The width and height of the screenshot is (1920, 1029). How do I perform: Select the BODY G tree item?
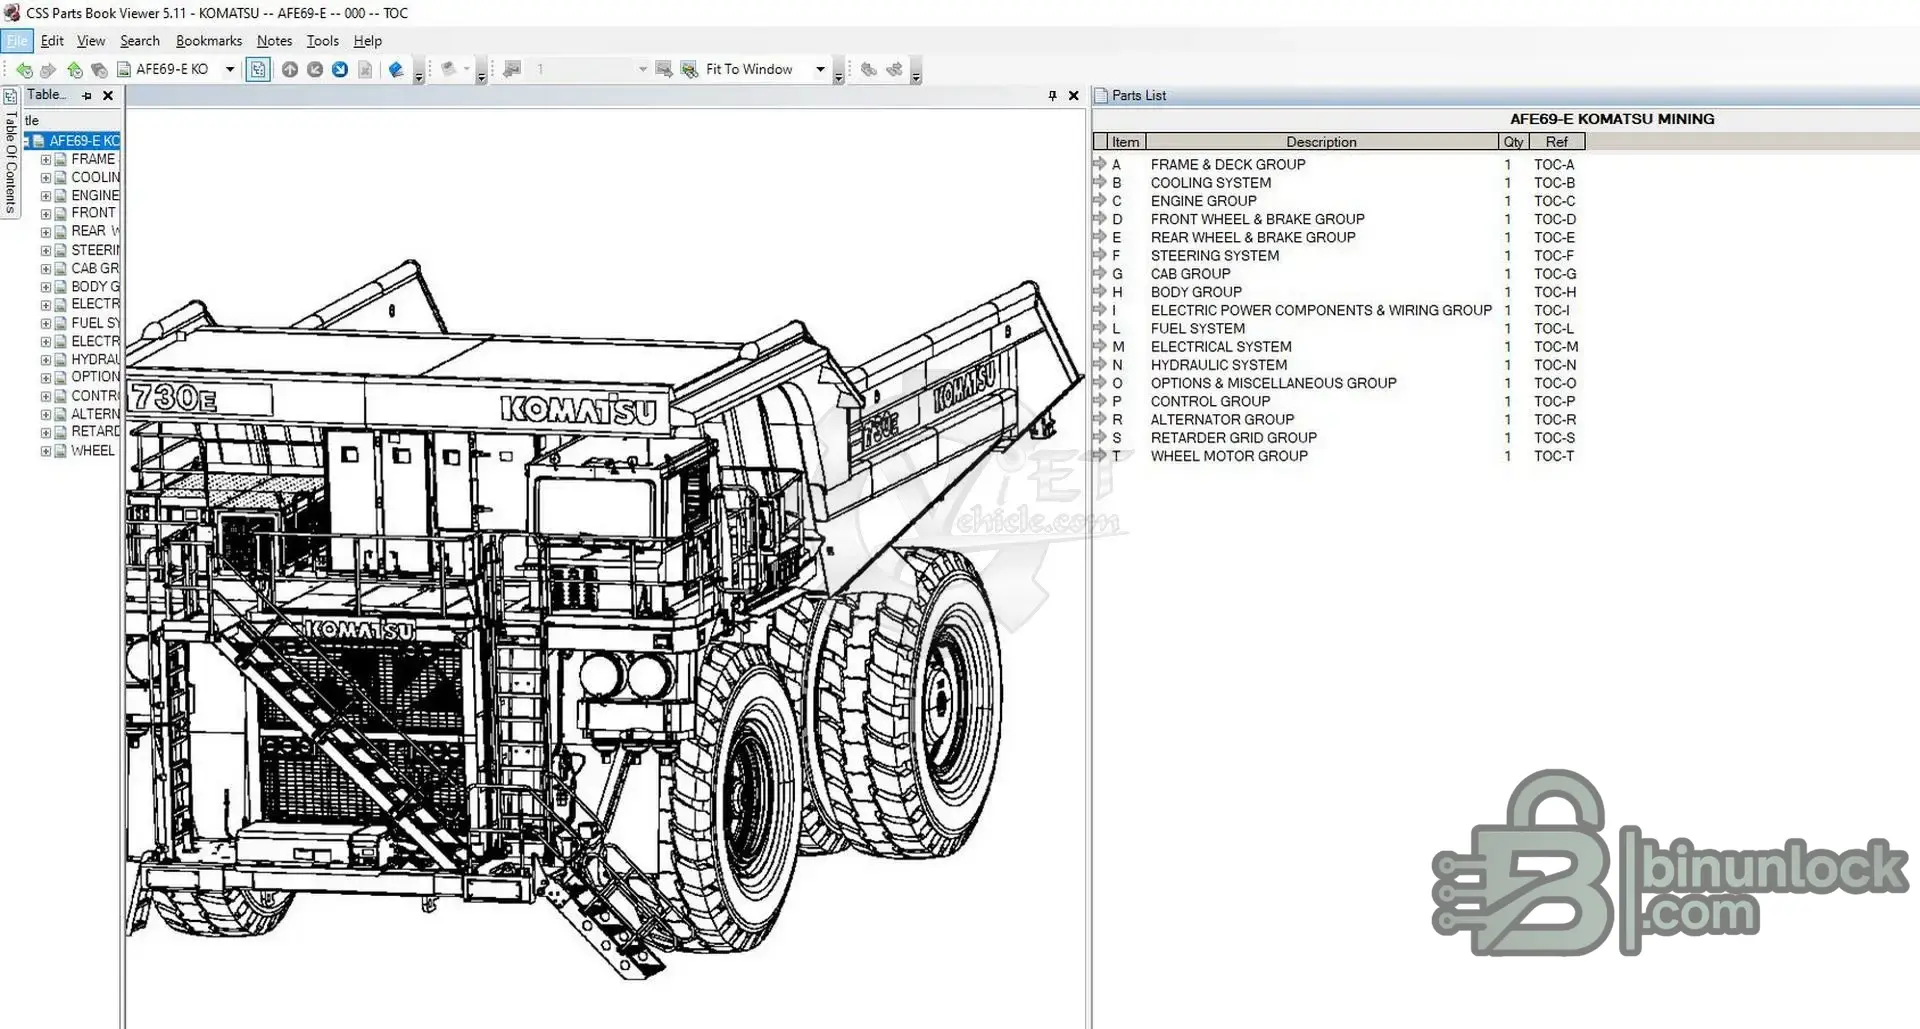[95, 287]
